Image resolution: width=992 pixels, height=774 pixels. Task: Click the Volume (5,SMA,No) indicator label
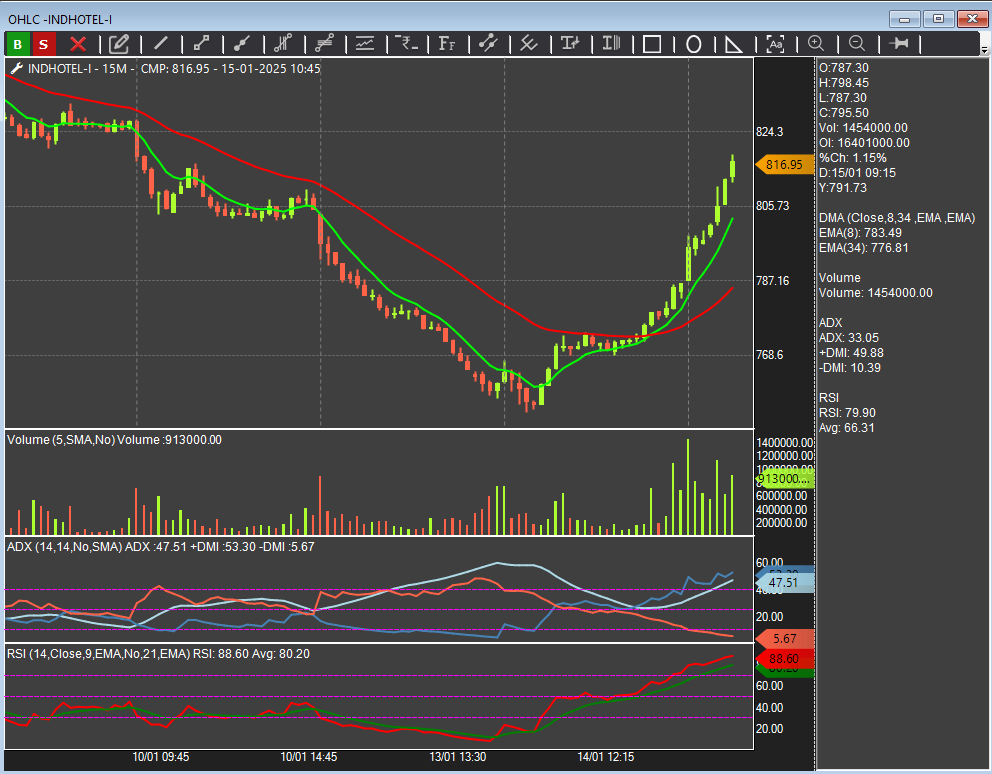coord(61,440)
